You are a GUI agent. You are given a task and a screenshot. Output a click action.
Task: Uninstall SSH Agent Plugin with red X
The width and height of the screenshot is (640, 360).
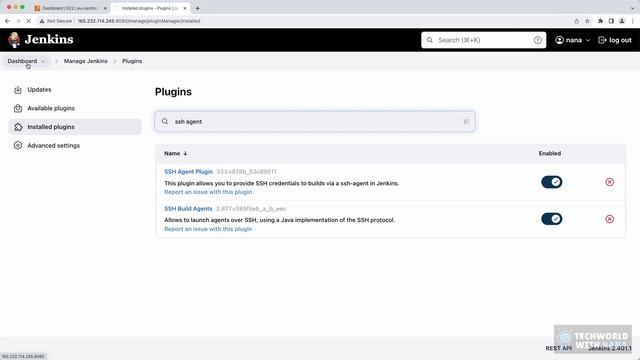[x=609, y=182]
